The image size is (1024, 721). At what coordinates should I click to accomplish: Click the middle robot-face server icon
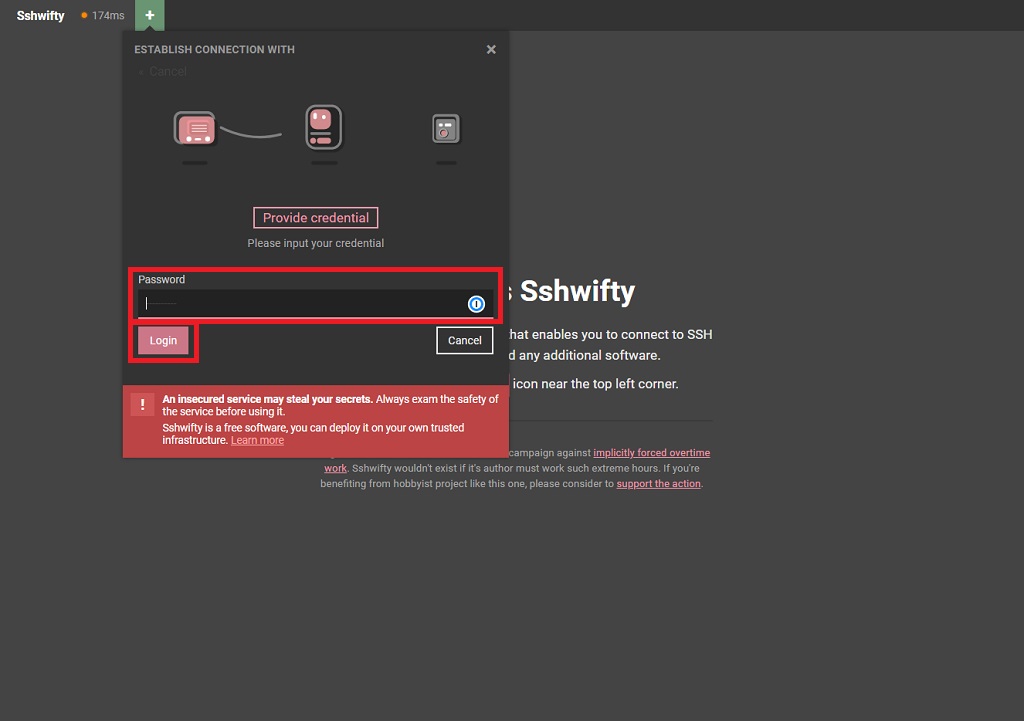pyautogui.click(x=323, y=128)
